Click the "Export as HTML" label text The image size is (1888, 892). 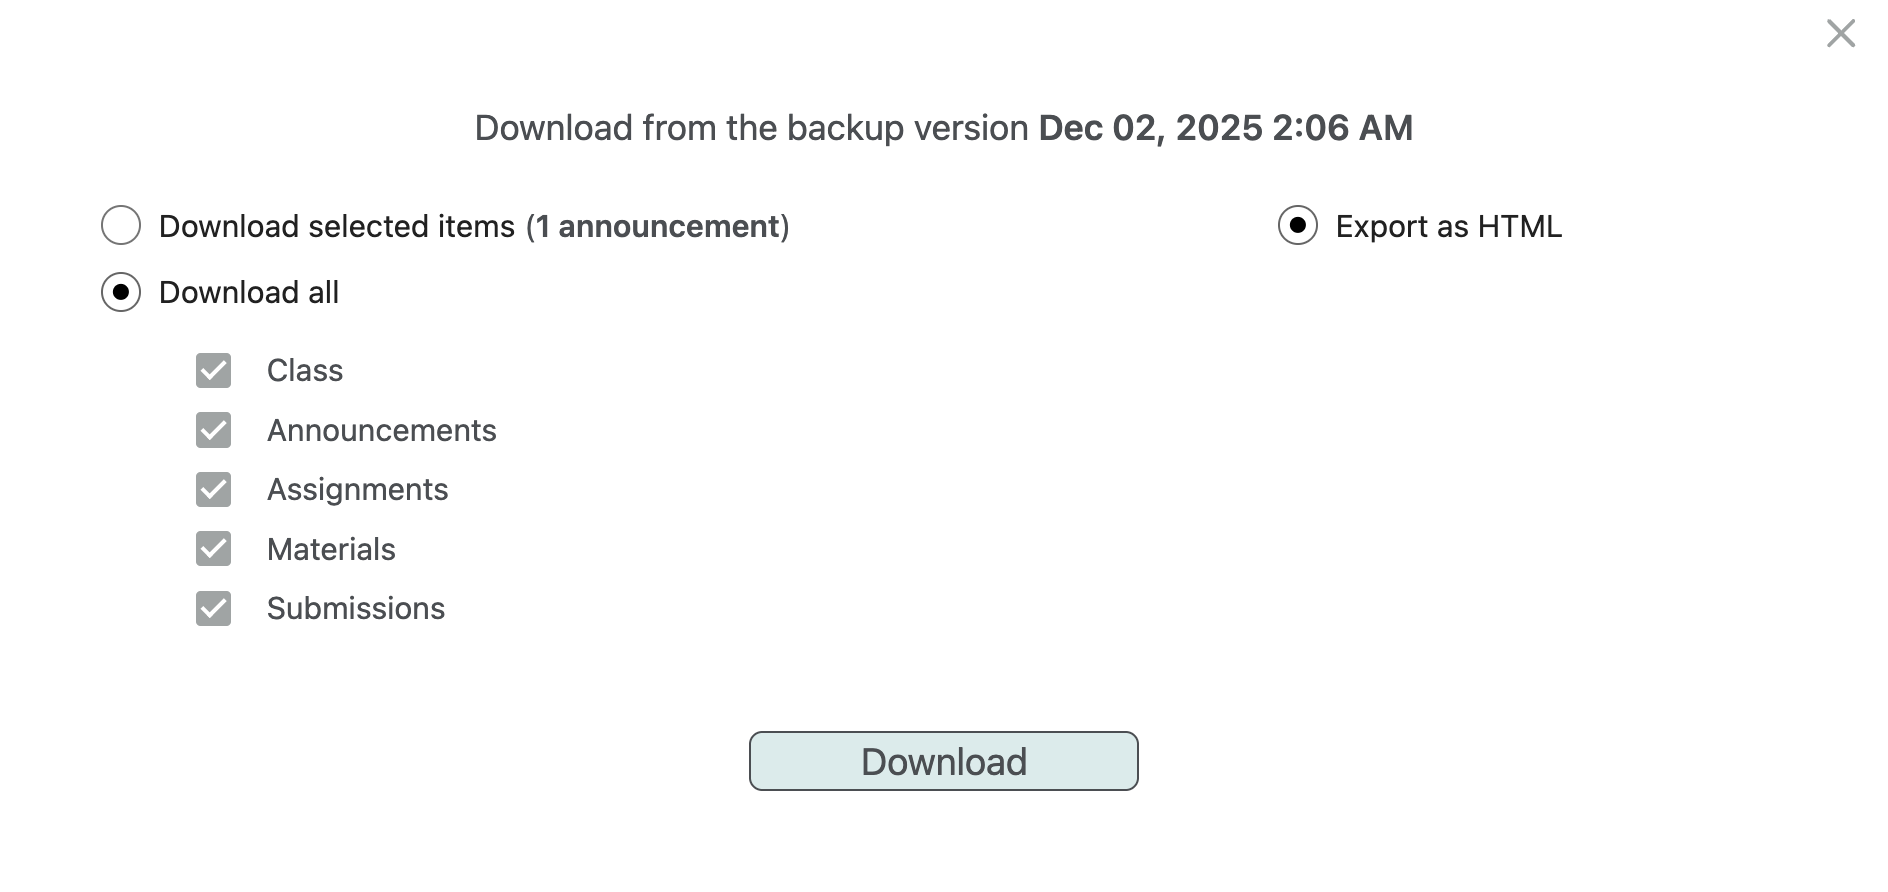[1448, 227]
